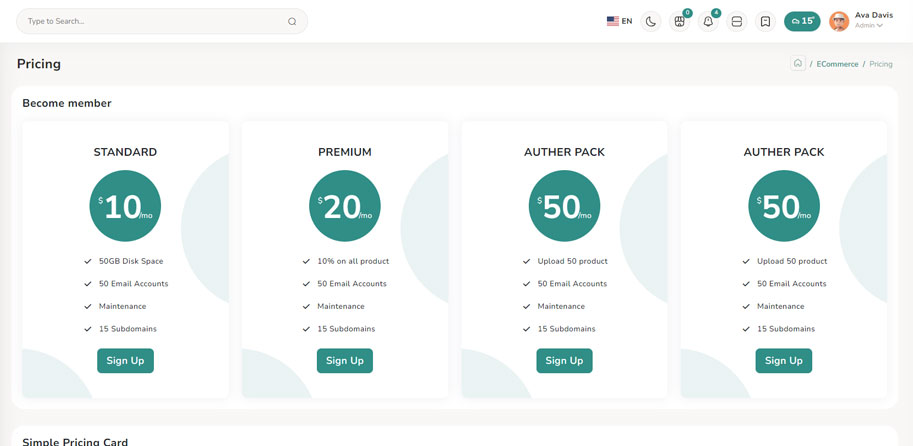Click the weather 15° badge

(x=802, y=21)
